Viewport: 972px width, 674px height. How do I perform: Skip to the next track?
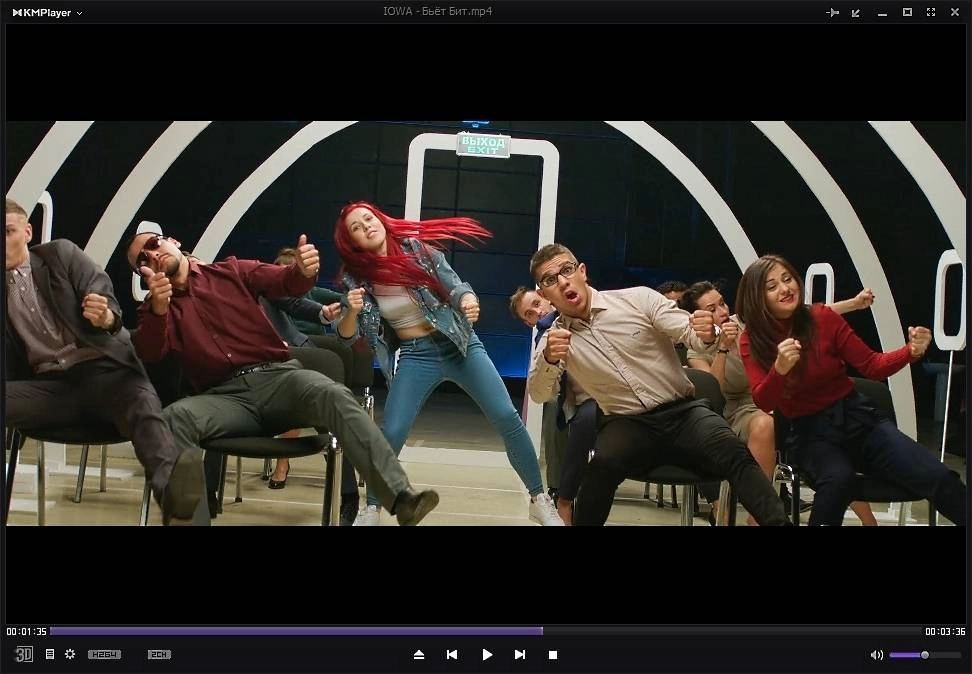pyautogui.click(x=520, y=655)
